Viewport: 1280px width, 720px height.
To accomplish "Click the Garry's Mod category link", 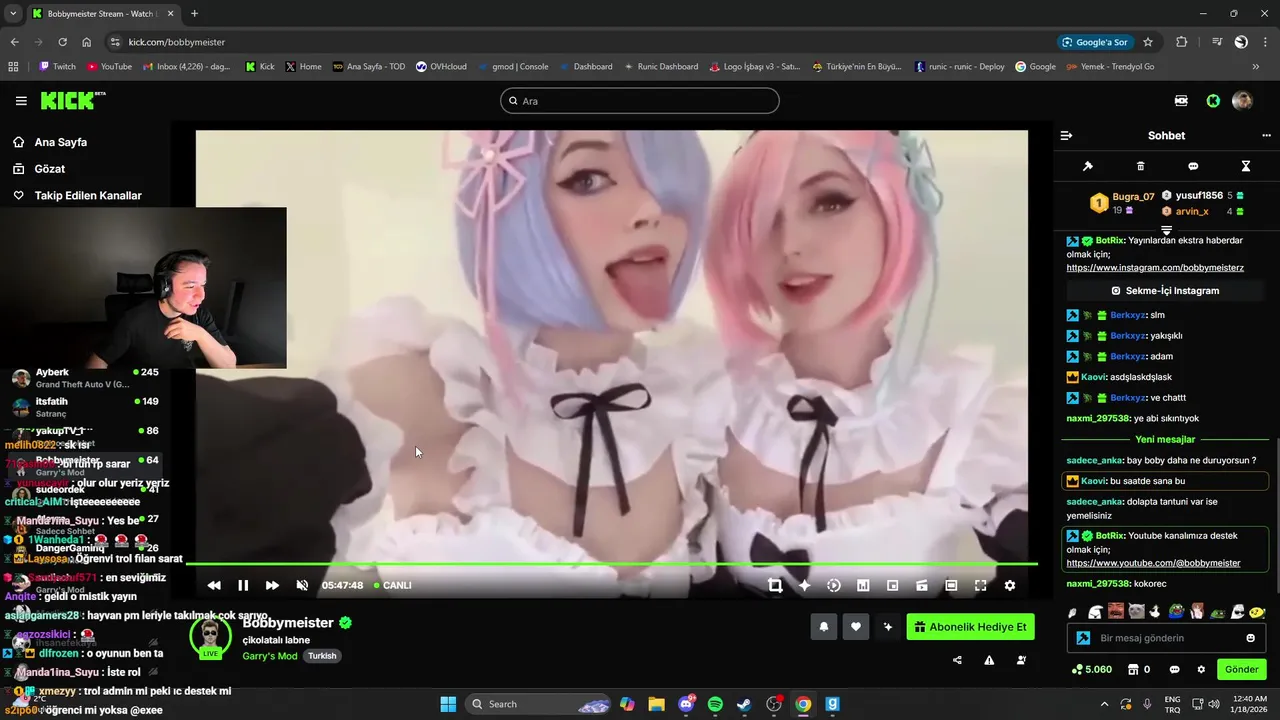I will click(x=270, y=656).
